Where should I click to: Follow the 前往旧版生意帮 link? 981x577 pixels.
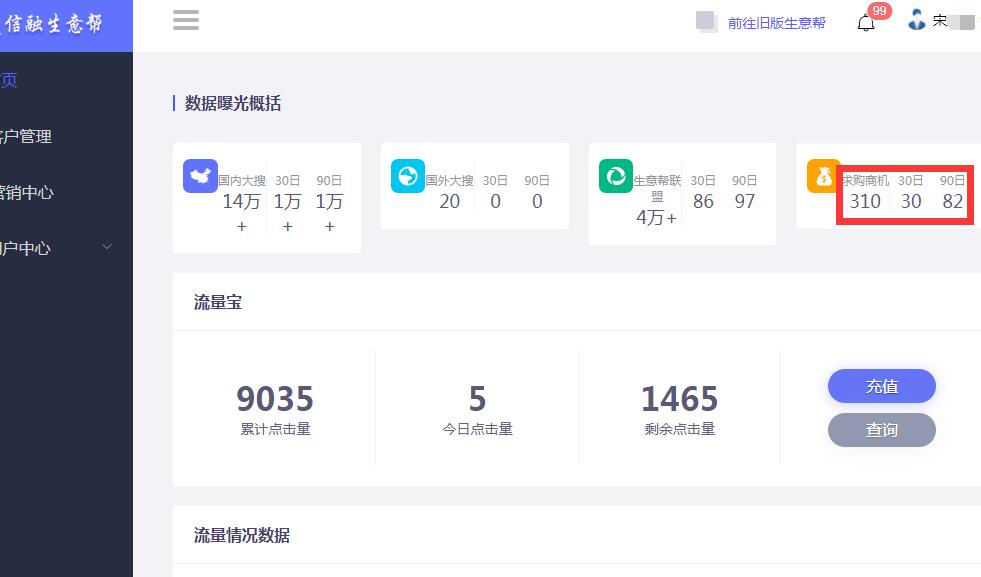point(776,23)
